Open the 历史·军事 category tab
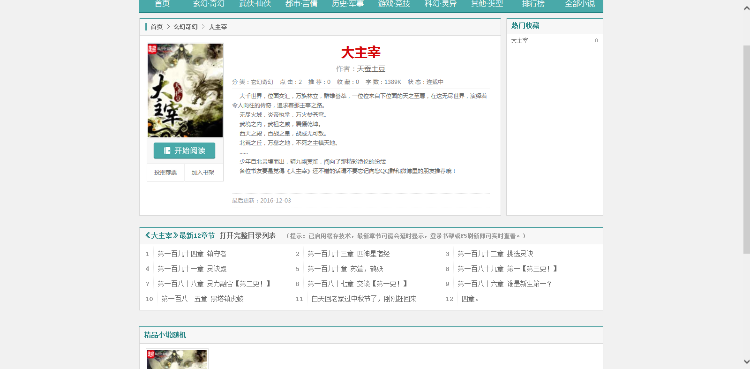 [x=348, y=4]
